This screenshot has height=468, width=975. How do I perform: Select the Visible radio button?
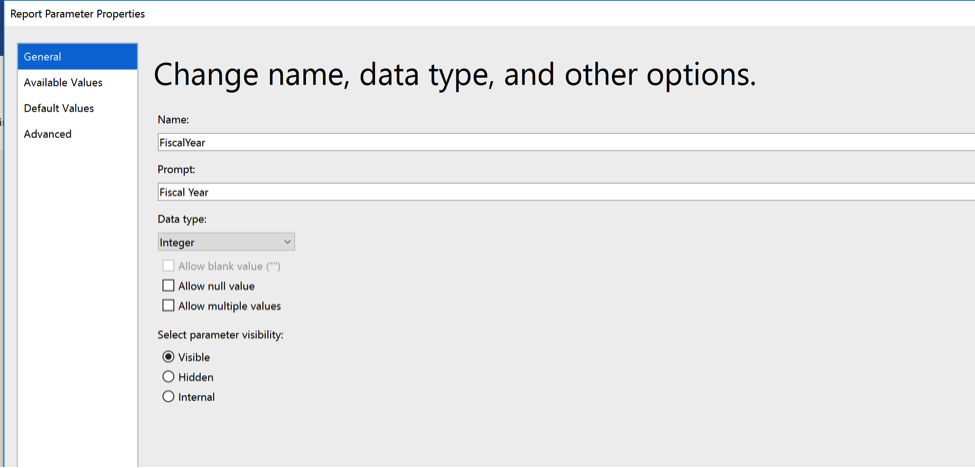168,357
